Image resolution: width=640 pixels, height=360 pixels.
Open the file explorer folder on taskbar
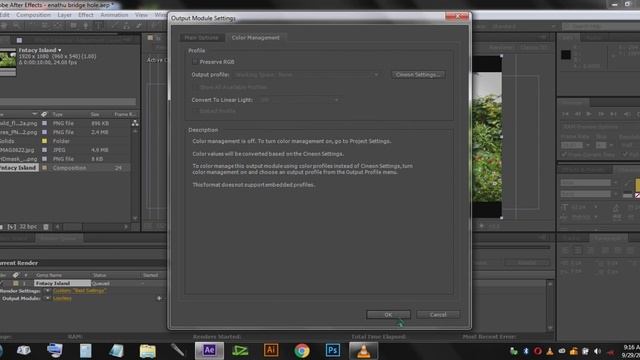click(x=147, y=350)
